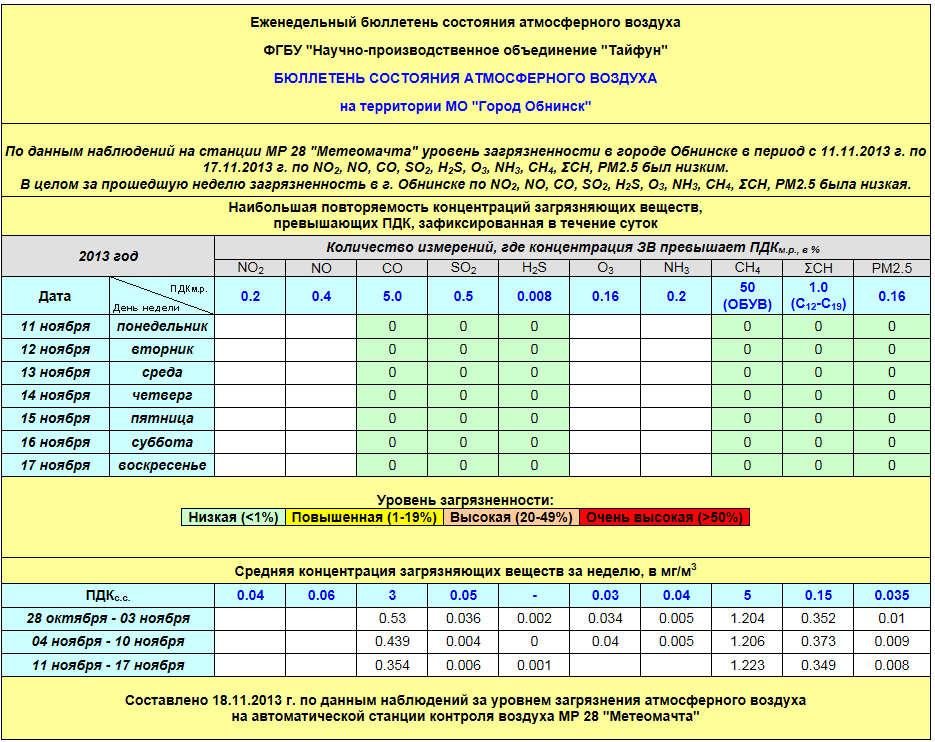Click the "50 (ОБУВ)" limit value for CH₄
This screenshot has height=742, width=935.
point(748,296)
